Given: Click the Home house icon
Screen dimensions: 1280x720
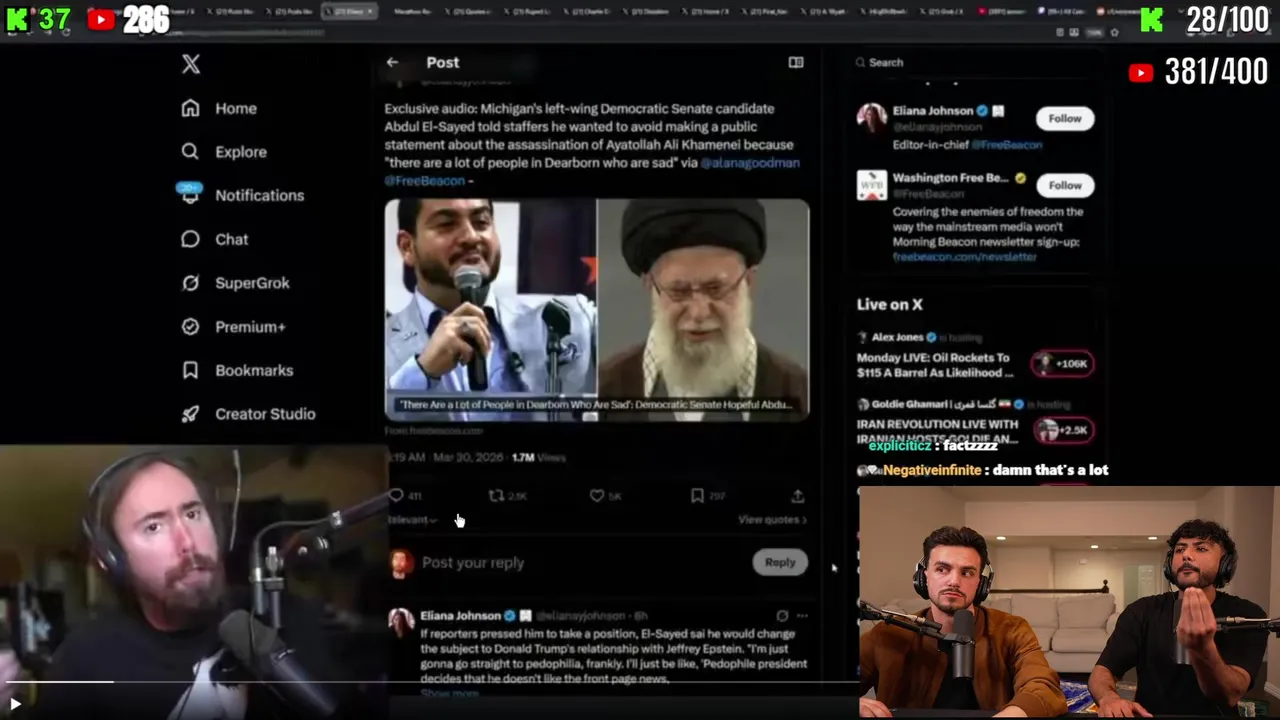Looking at the screenshot, I should (x=190, y=108).
